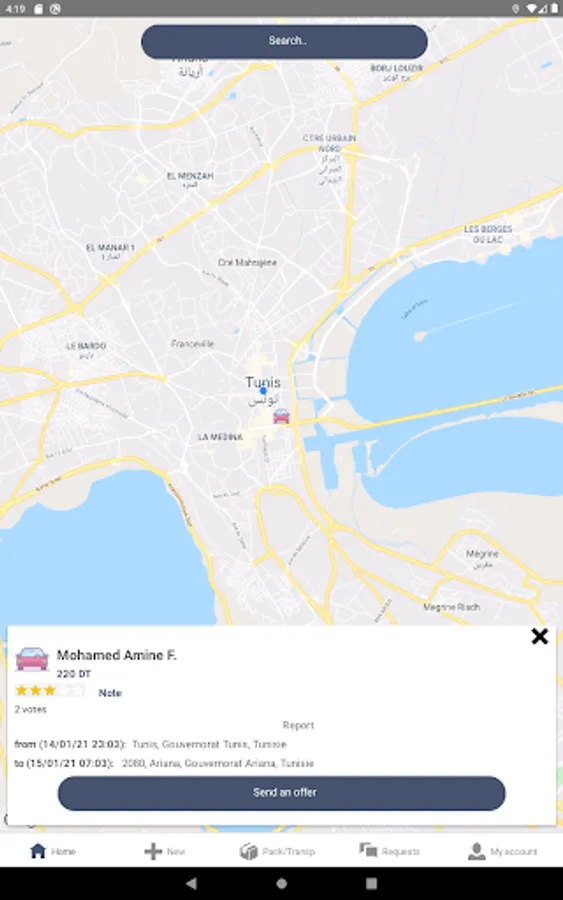Open the My account tab

[x=503, y=851]
